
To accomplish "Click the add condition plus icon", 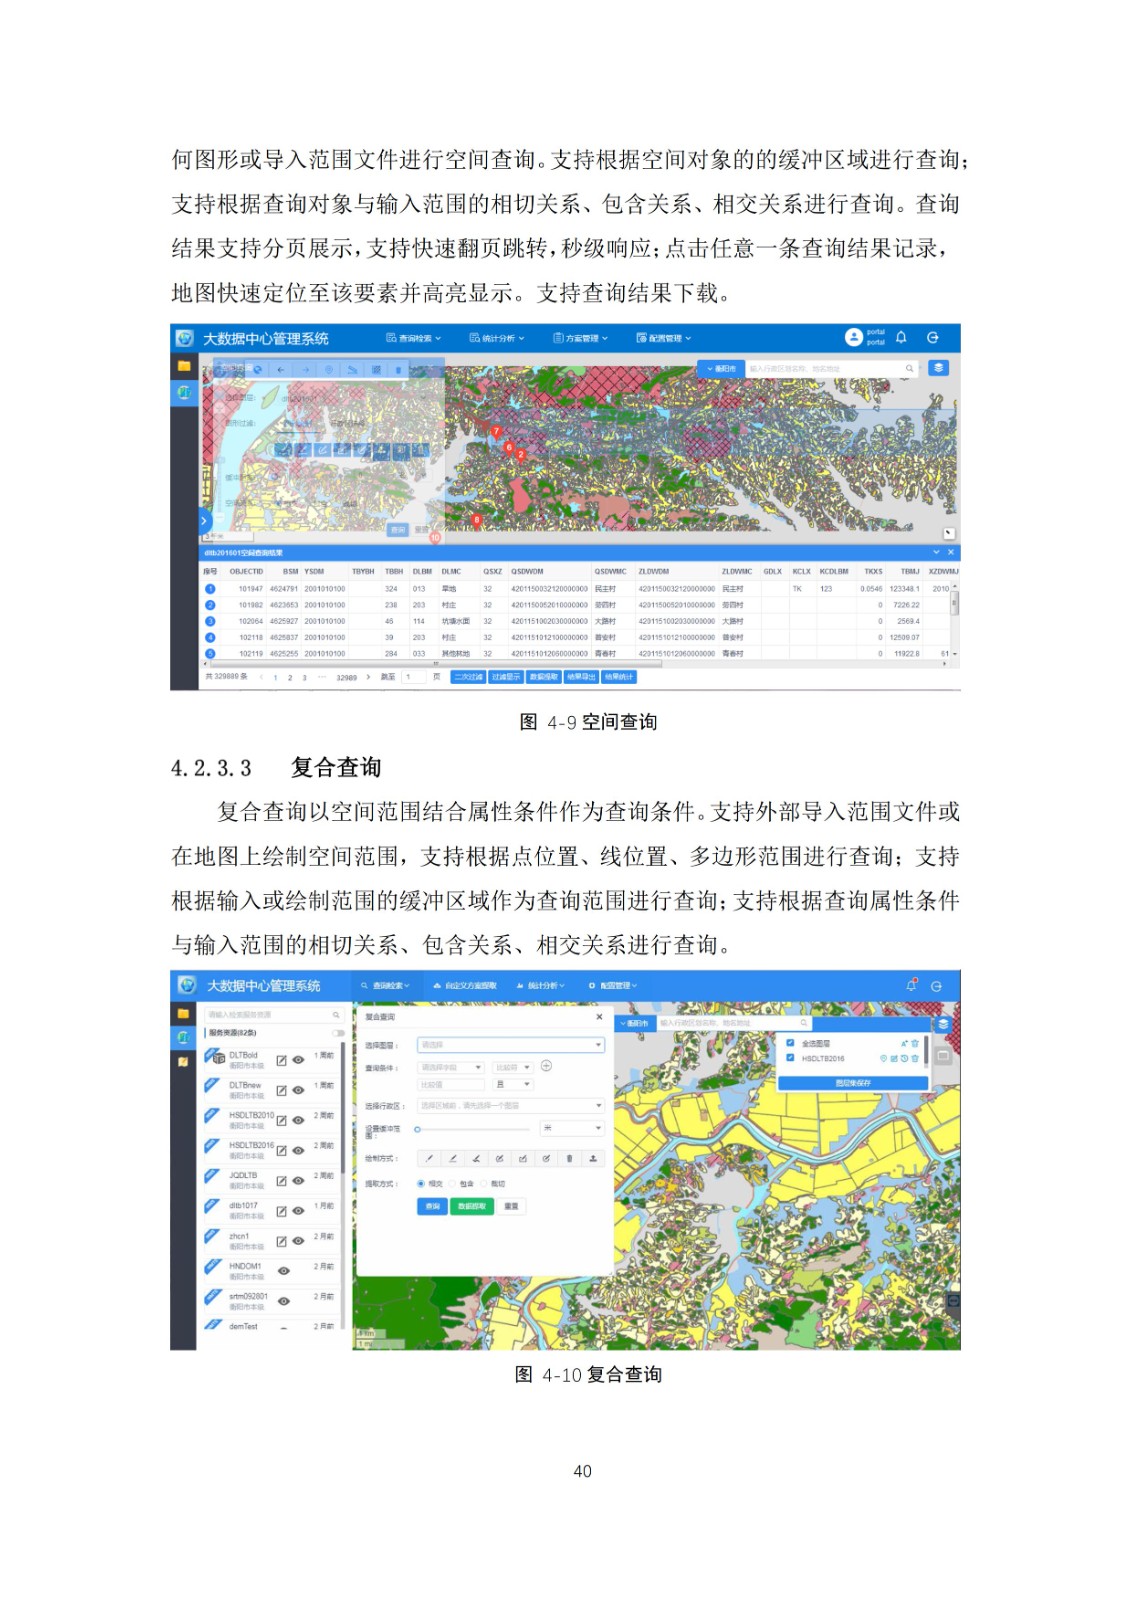I will click(x=546, y=1066).
